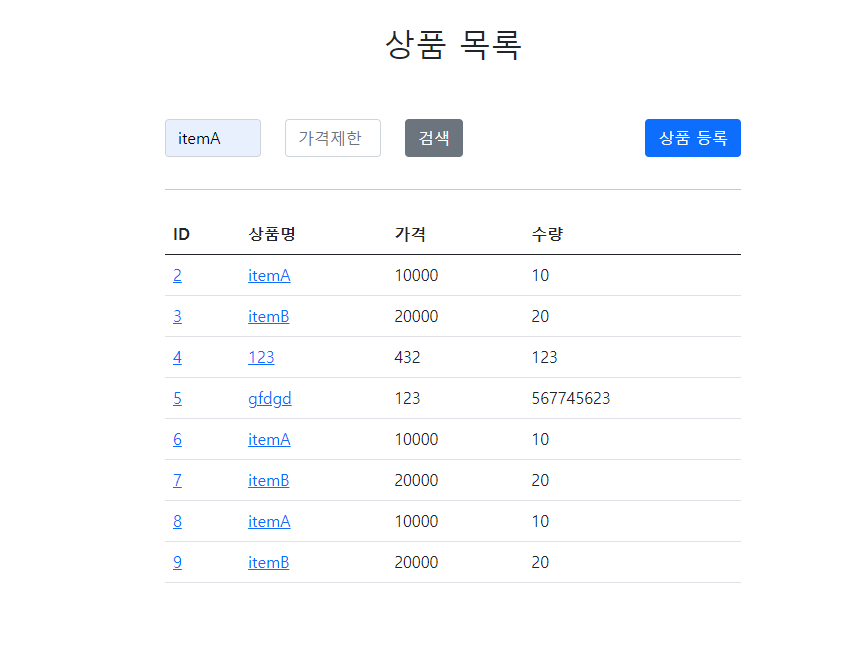853x661 pixels.
Task: Select quantity 10 in row ID 2
Action: coord(540,275)
